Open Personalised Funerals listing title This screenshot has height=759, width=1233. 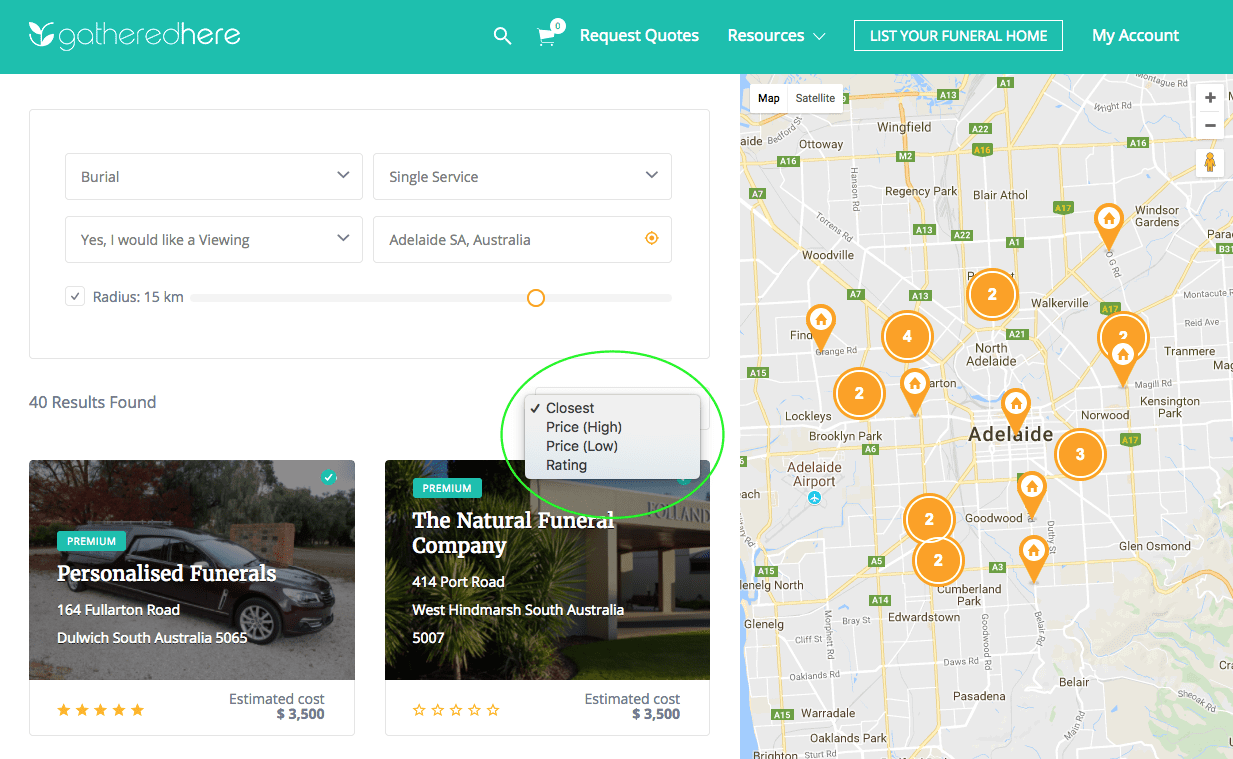coord(166,573)
